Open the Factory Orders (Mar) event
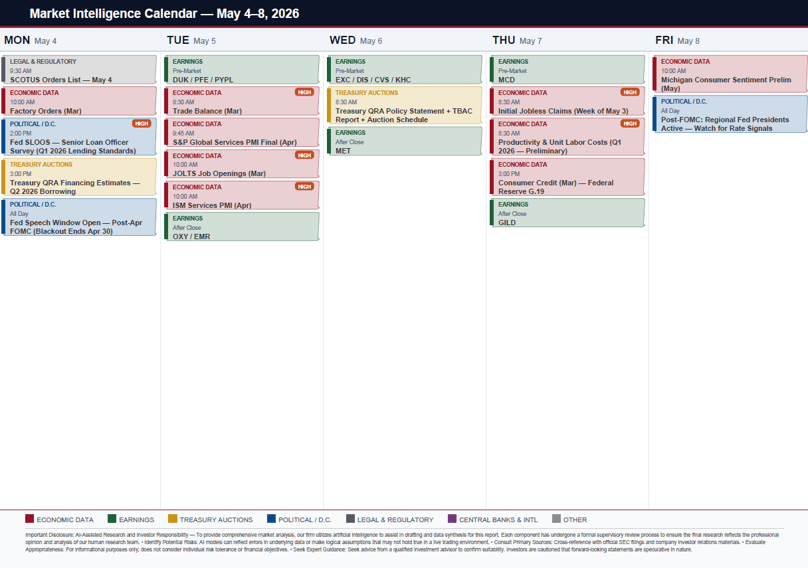 tap(79, 101)
